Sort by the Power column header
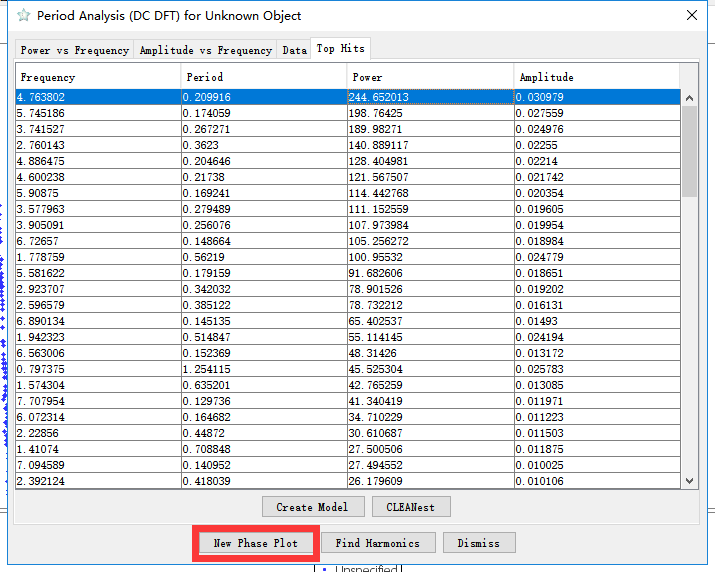 pos(431,77)
